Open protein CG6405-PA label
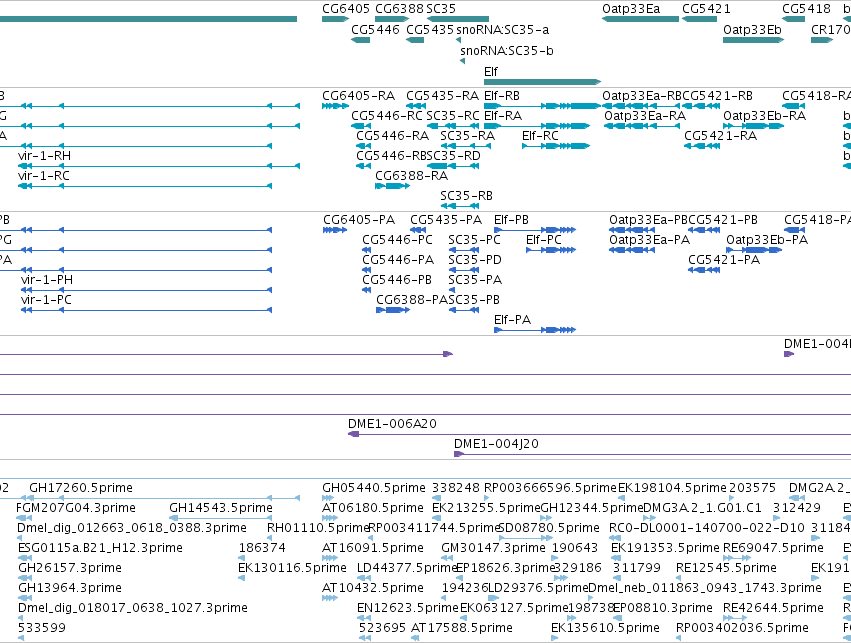This screenshot has height=643, width=851. 359,220
